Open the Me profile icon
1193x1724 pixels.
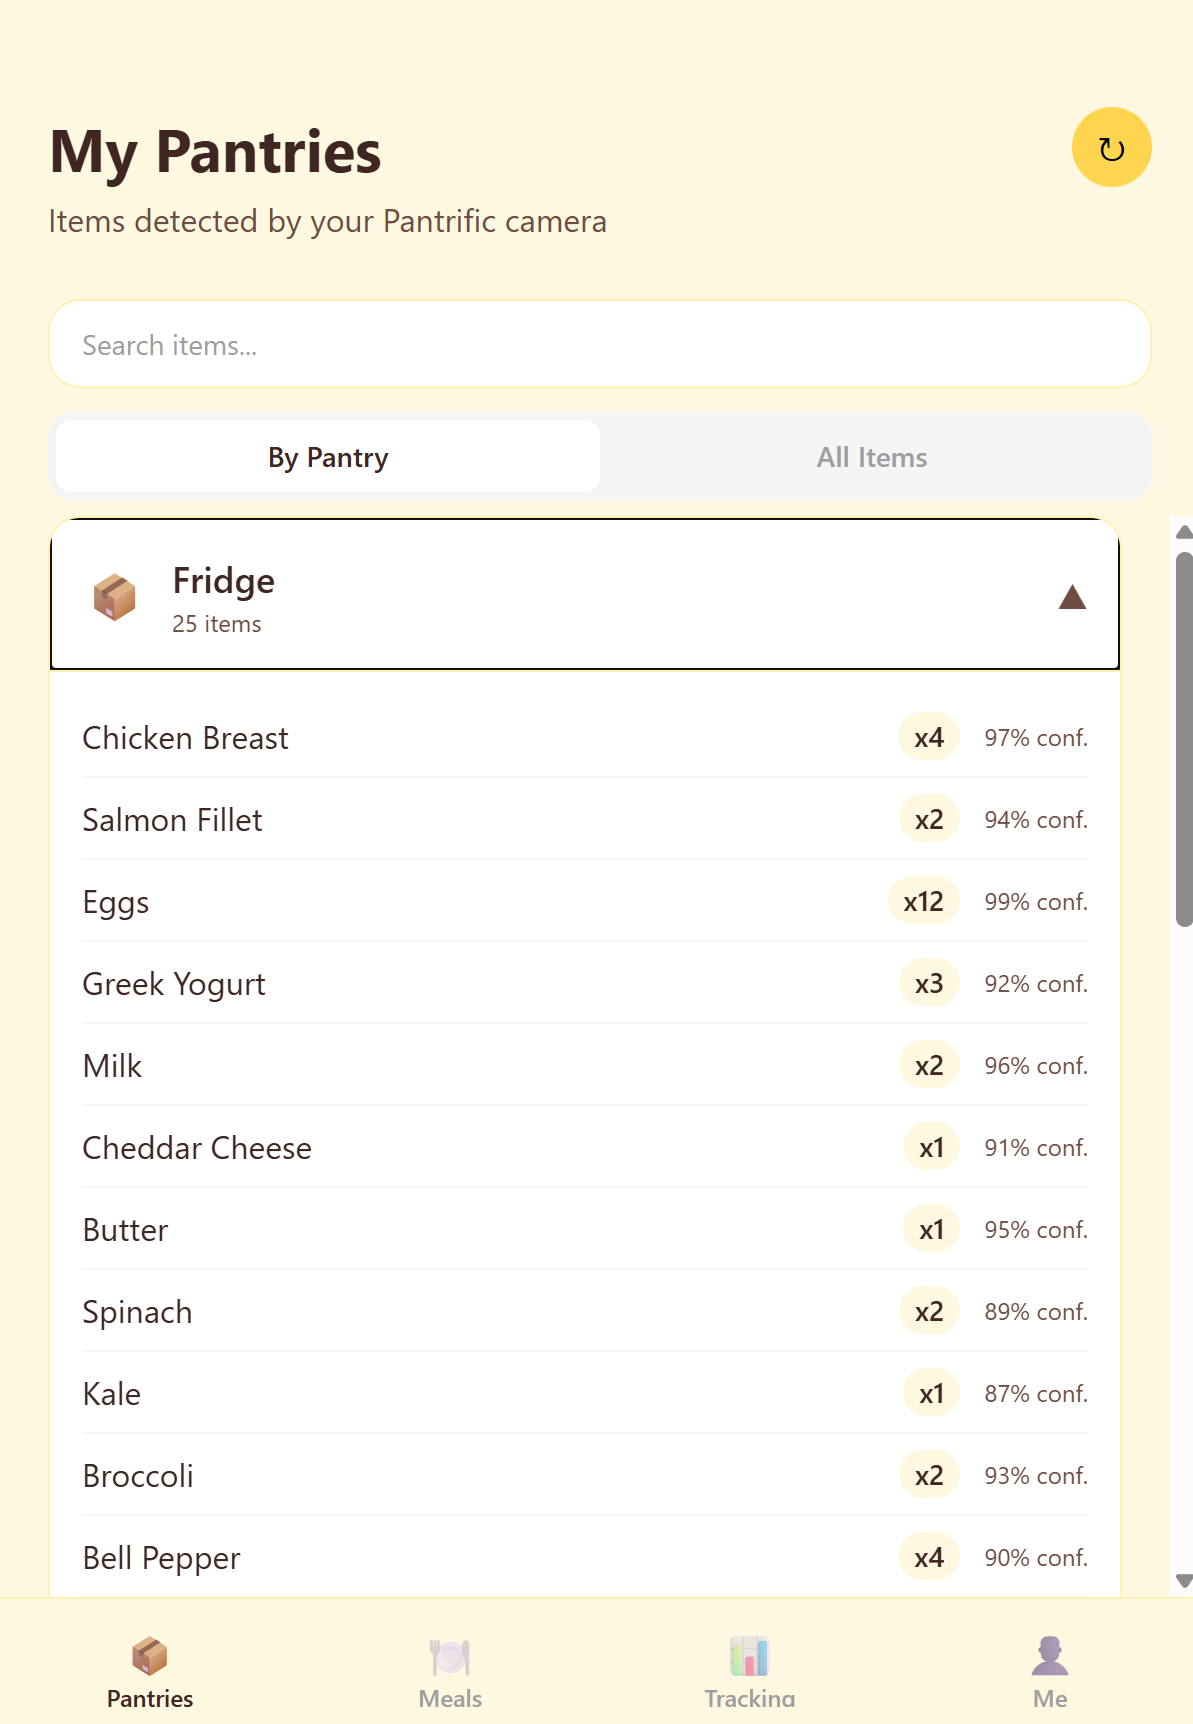click(x=1049, y=1656)
